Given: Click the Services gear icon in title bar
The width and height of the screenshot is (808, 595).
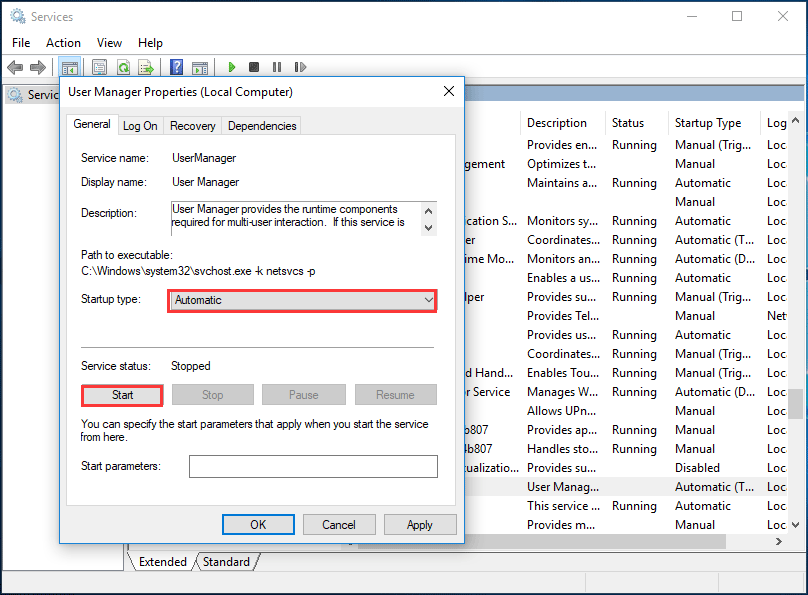Looking at the screenshot, I should point(18,16).
